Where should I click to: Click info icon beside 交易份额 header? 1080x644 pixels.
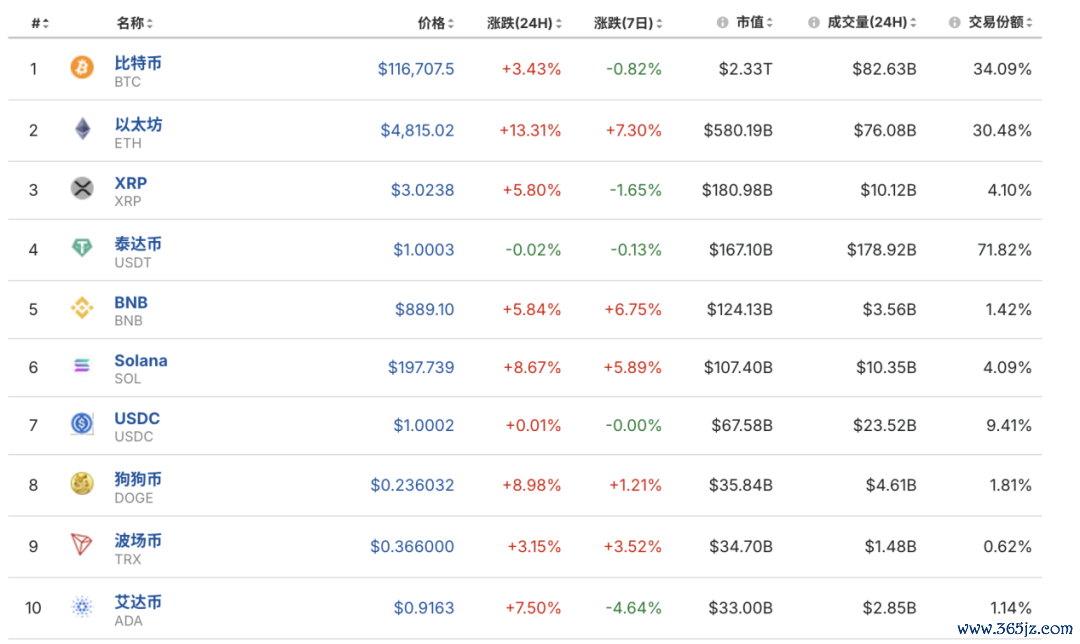(954, 23)
